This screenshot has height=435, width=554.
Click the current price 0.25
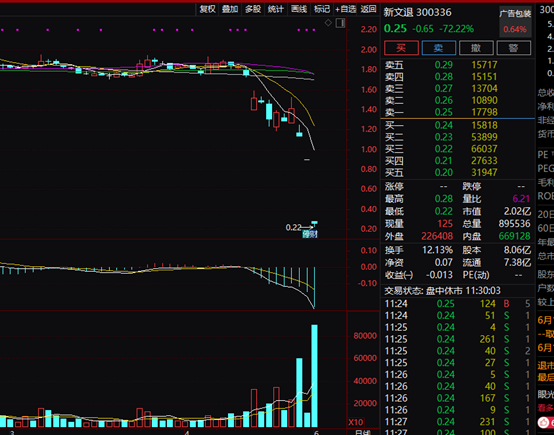coord(395,29)
